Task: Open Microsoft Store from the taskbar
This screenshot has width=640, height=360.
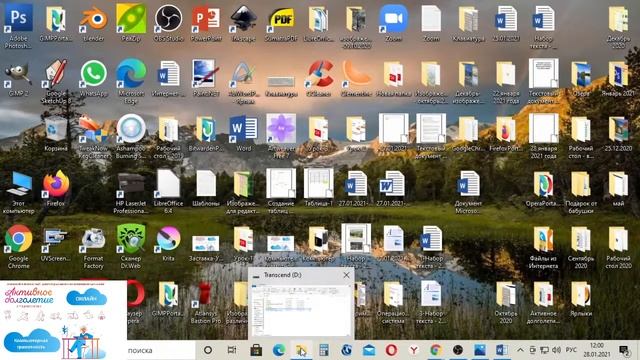Action: click(x=256, y=350)
